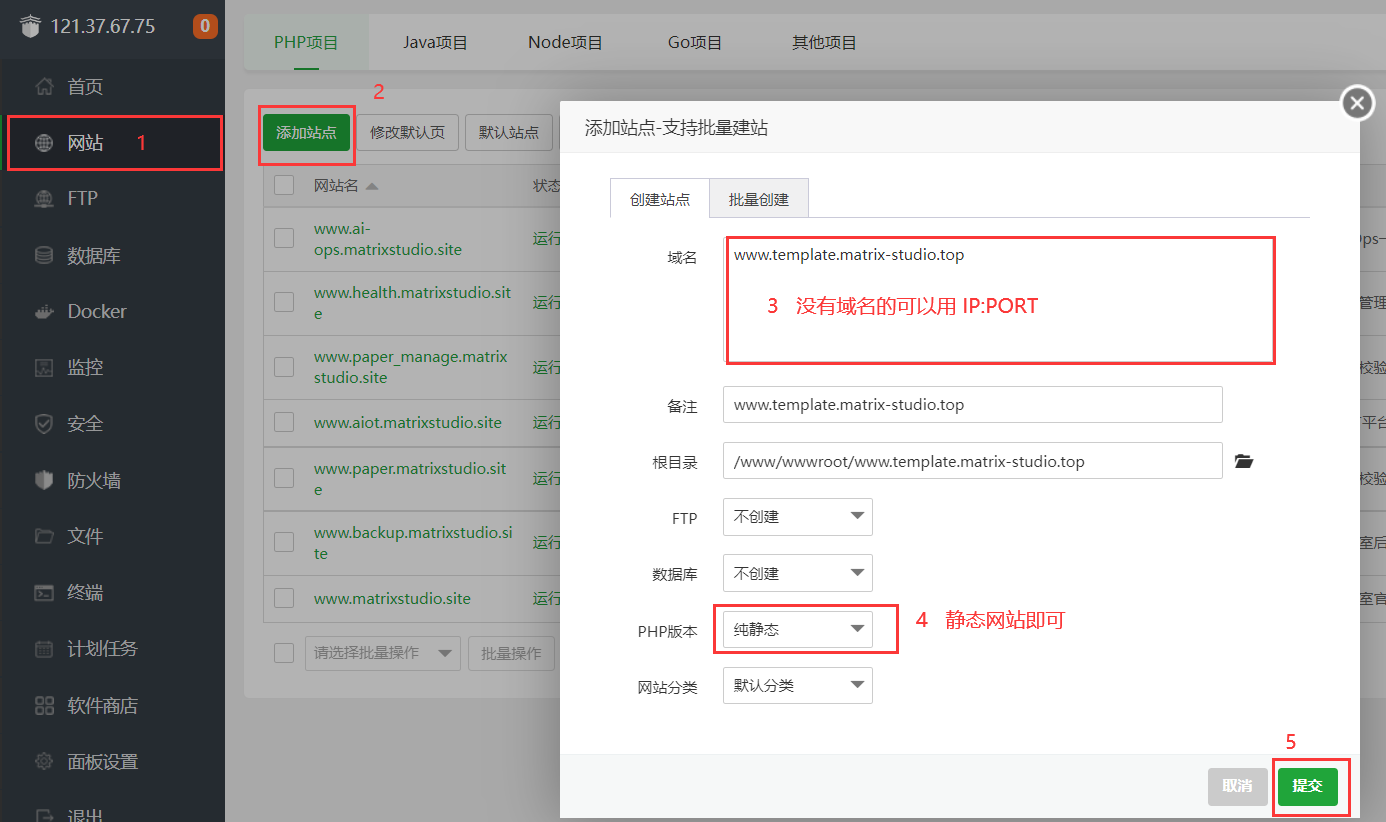The width and height of the screenshot is (1386, 822).
Task: Click the 修改默认页 button
Action: 407,132
